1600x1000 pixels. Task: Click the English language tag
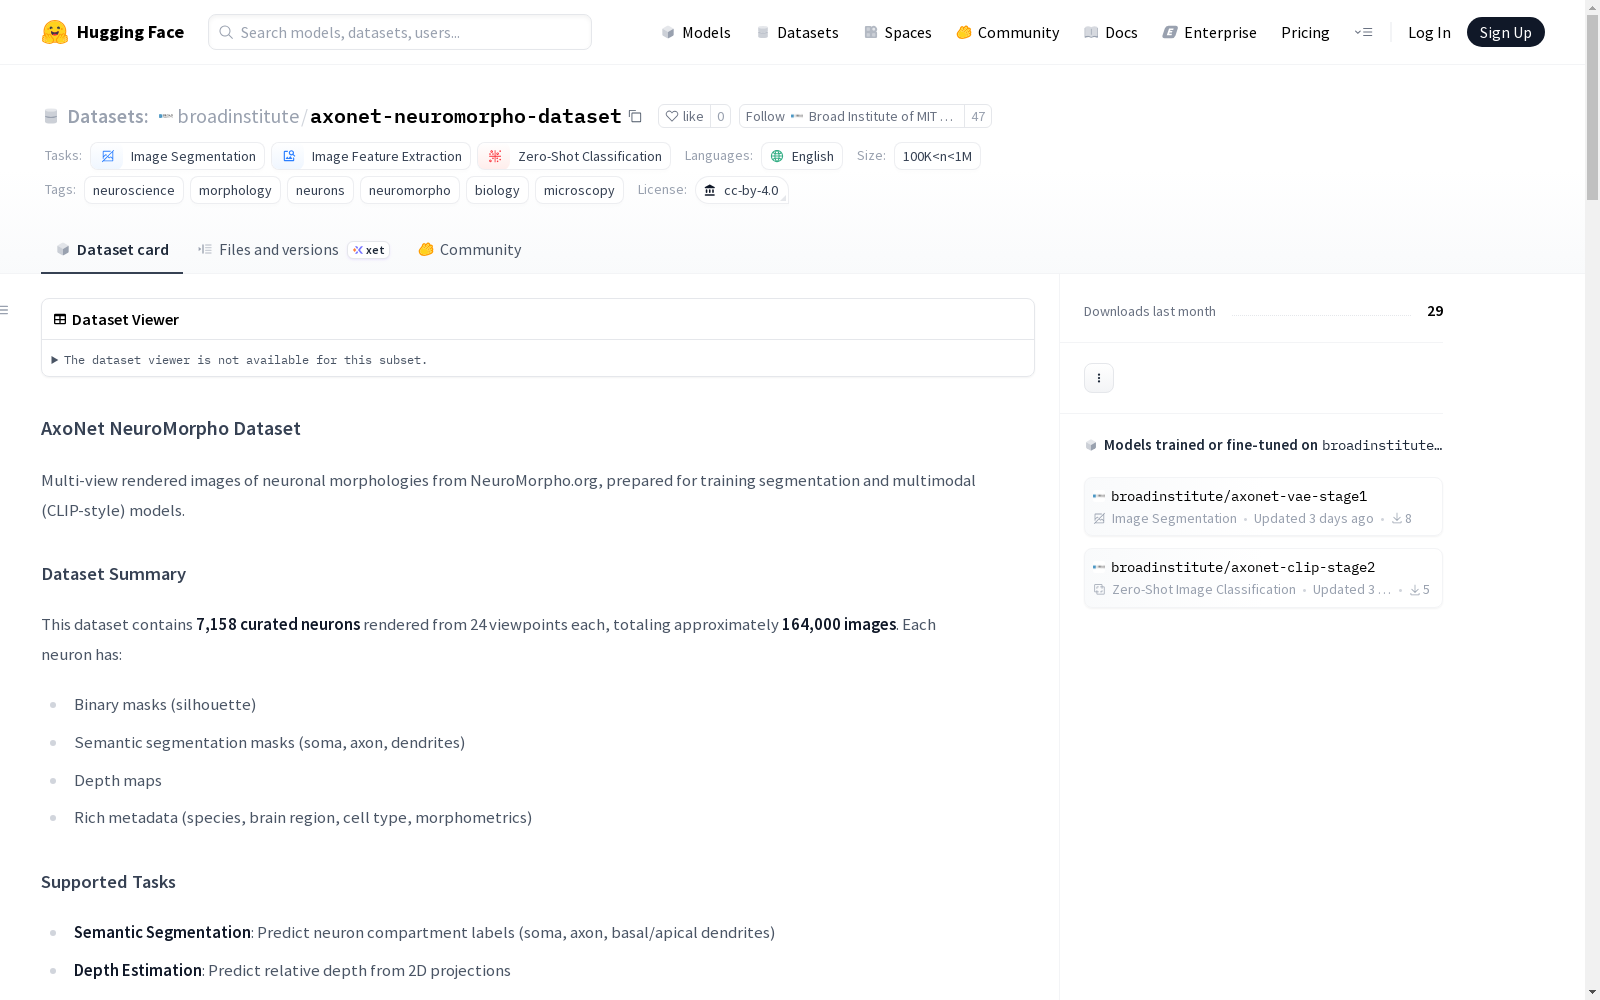click(x=802, y=156)
